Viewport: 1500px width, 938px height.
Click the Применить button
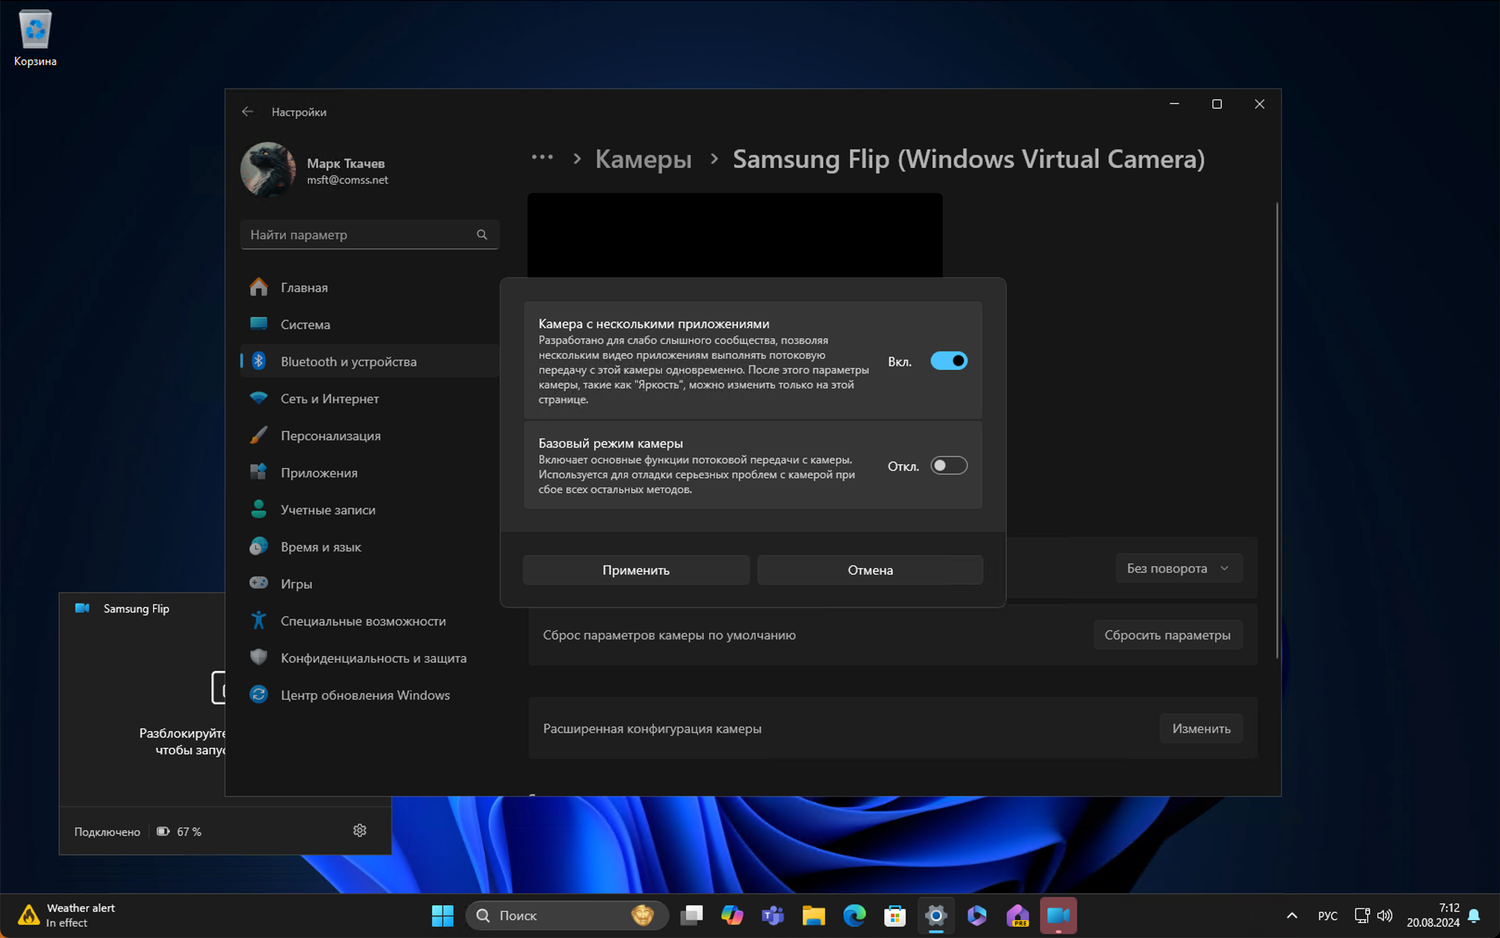coord(636,570)
